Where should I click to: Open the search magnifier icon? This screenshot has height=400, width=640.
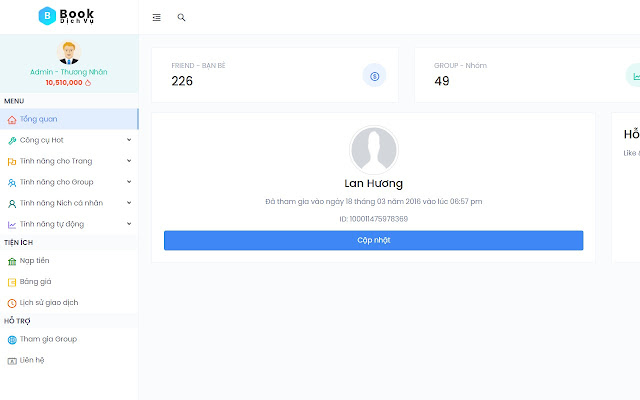pos(181,17)
